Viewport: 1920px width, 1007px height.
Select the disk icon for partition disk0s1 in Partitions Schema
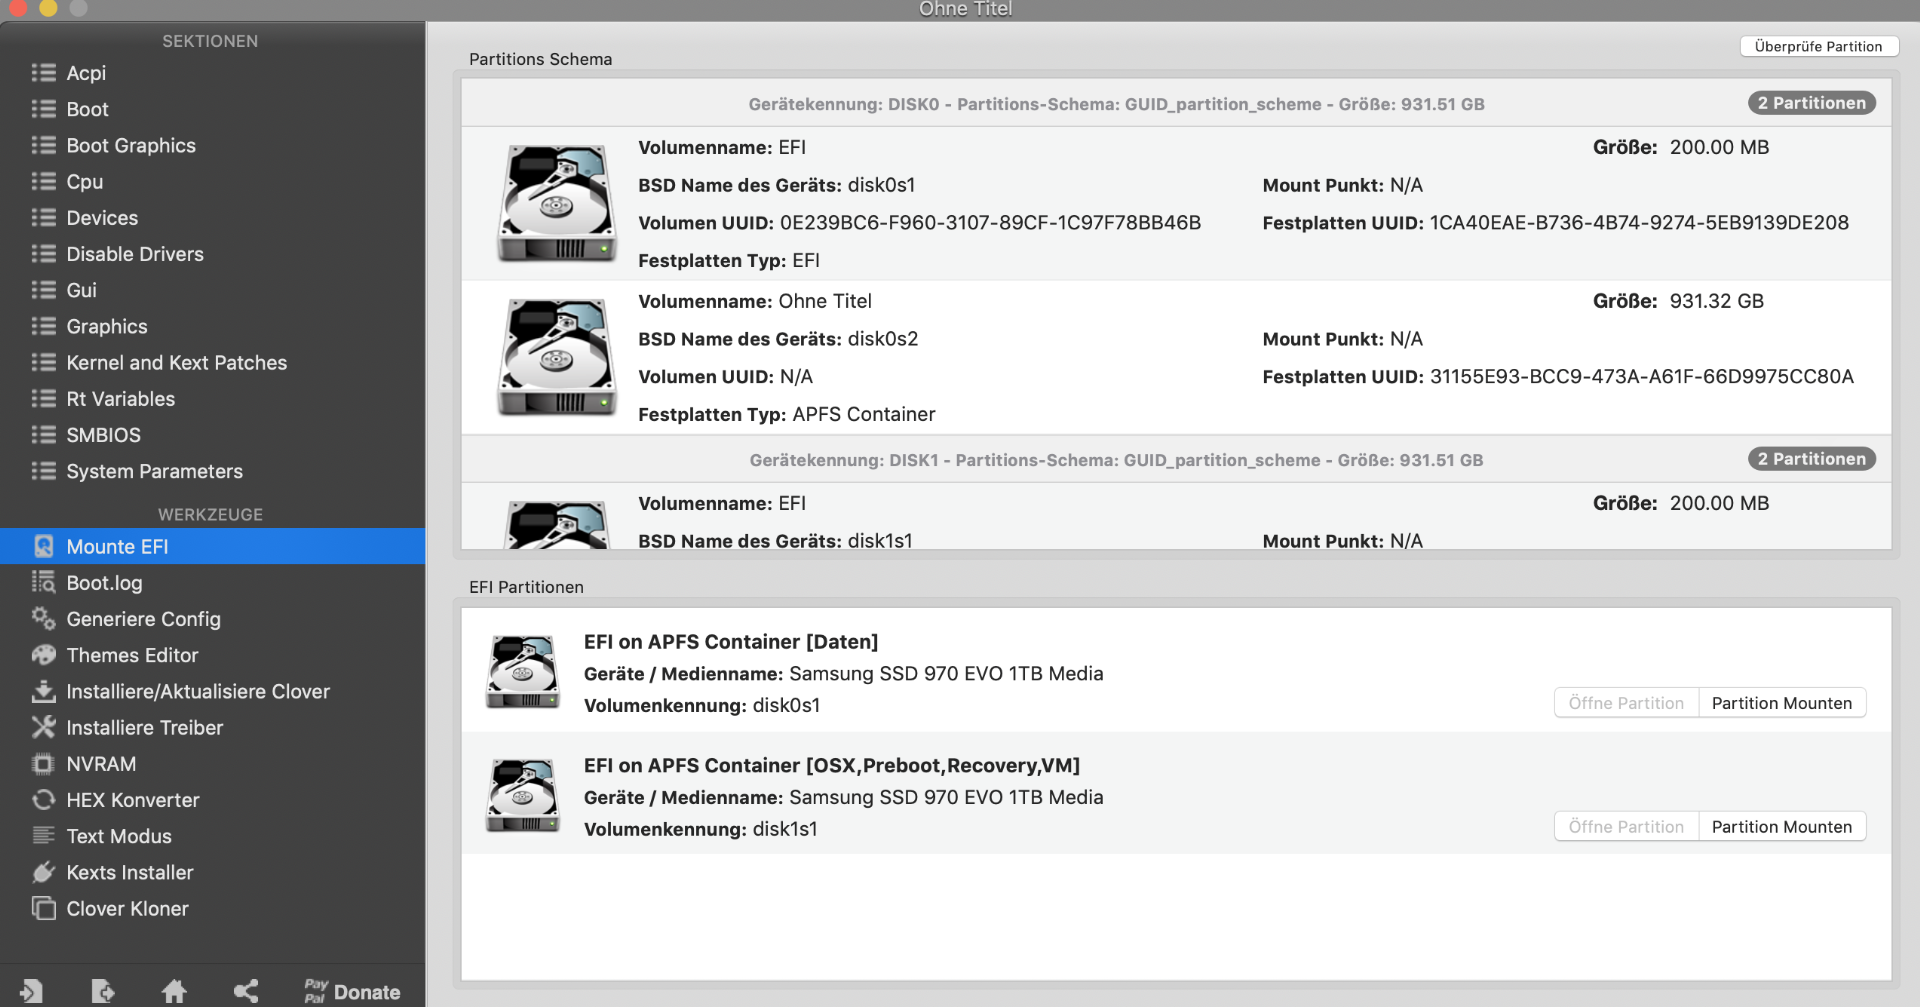pos(557,203)
